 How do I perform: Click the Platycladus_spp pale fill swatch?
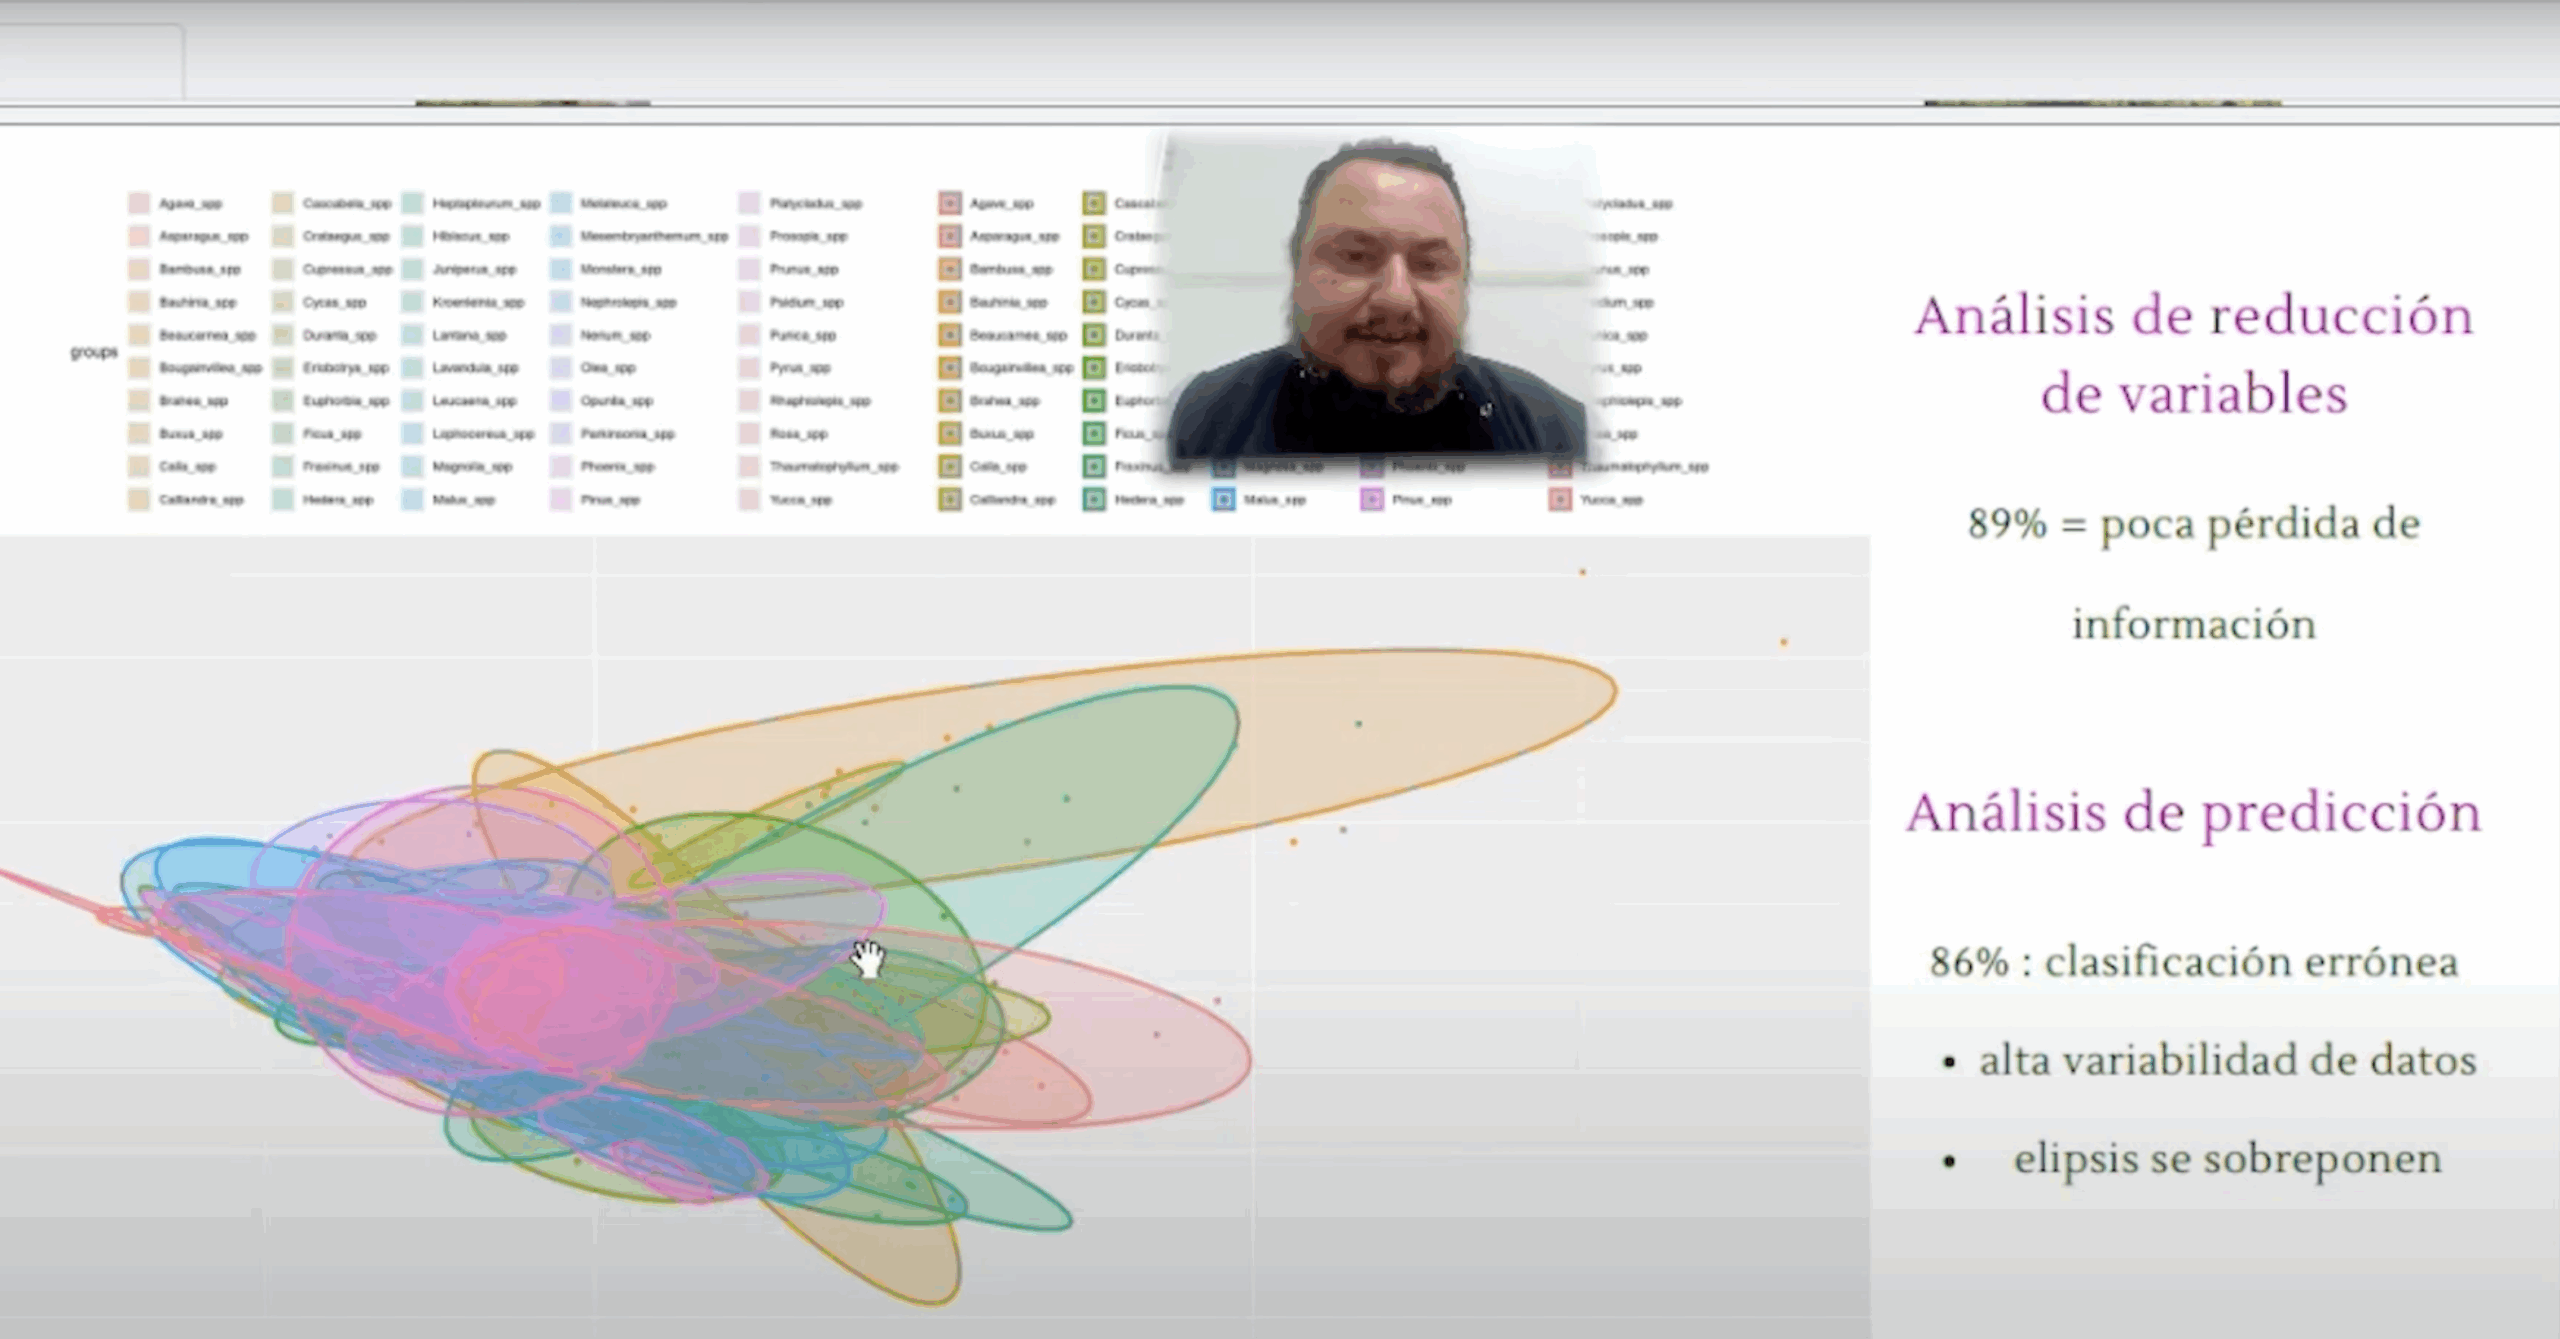[749, 204]
